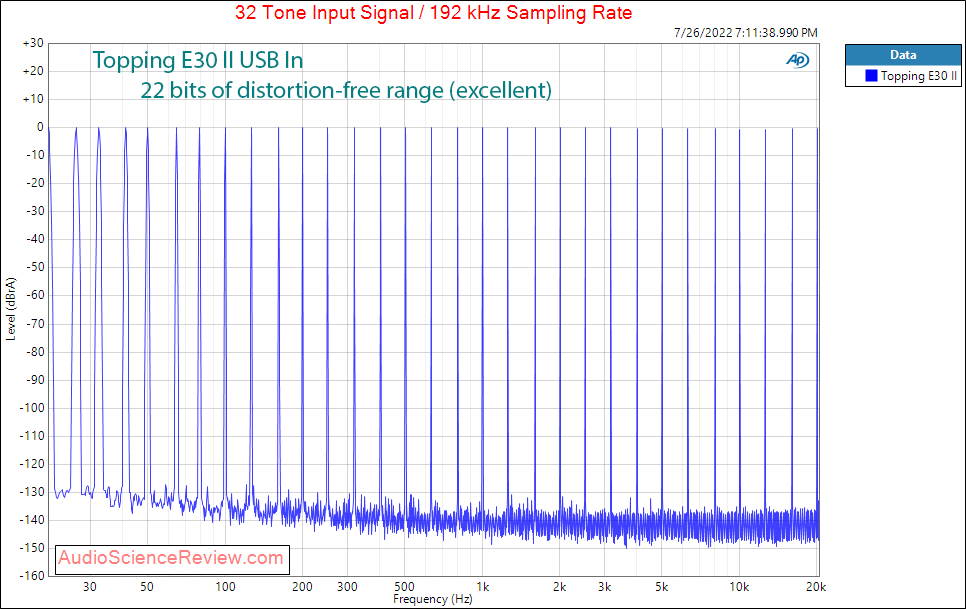
Task: Click the 1k tick label on the frequency axis
Action: (482, 587)
